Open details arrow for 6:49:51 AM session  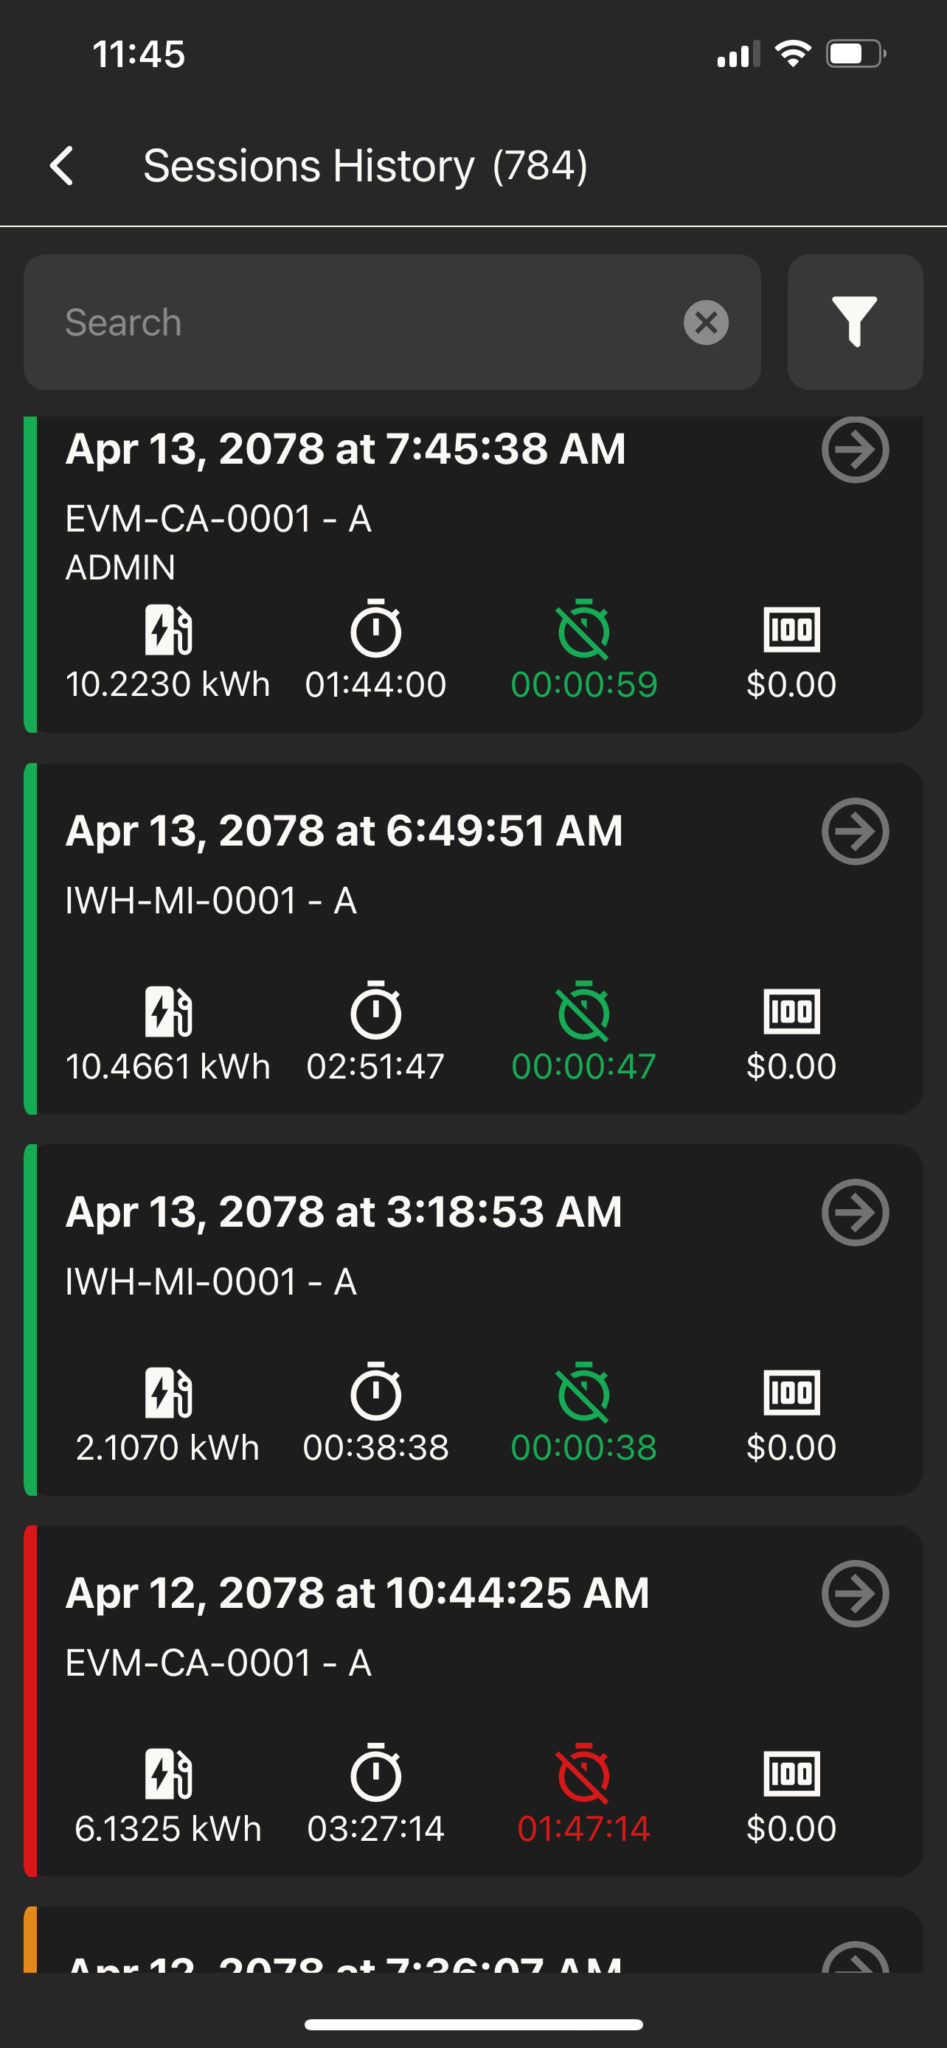pos(855,831)
